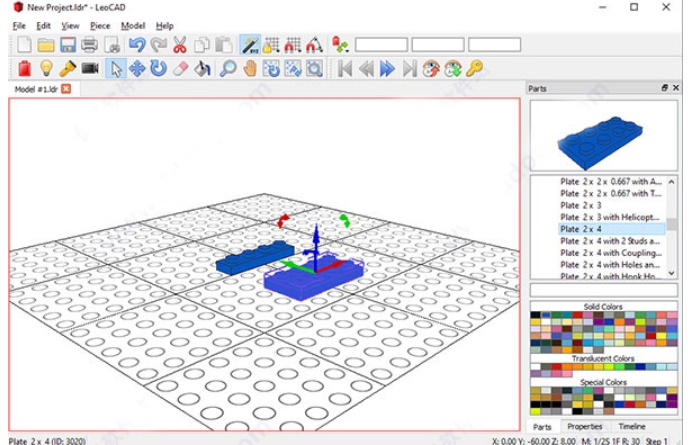Image resolution: width=691 pixels, height=445 pixels.
Task: Toggle relative transform wand button
Action: point(249,45)
